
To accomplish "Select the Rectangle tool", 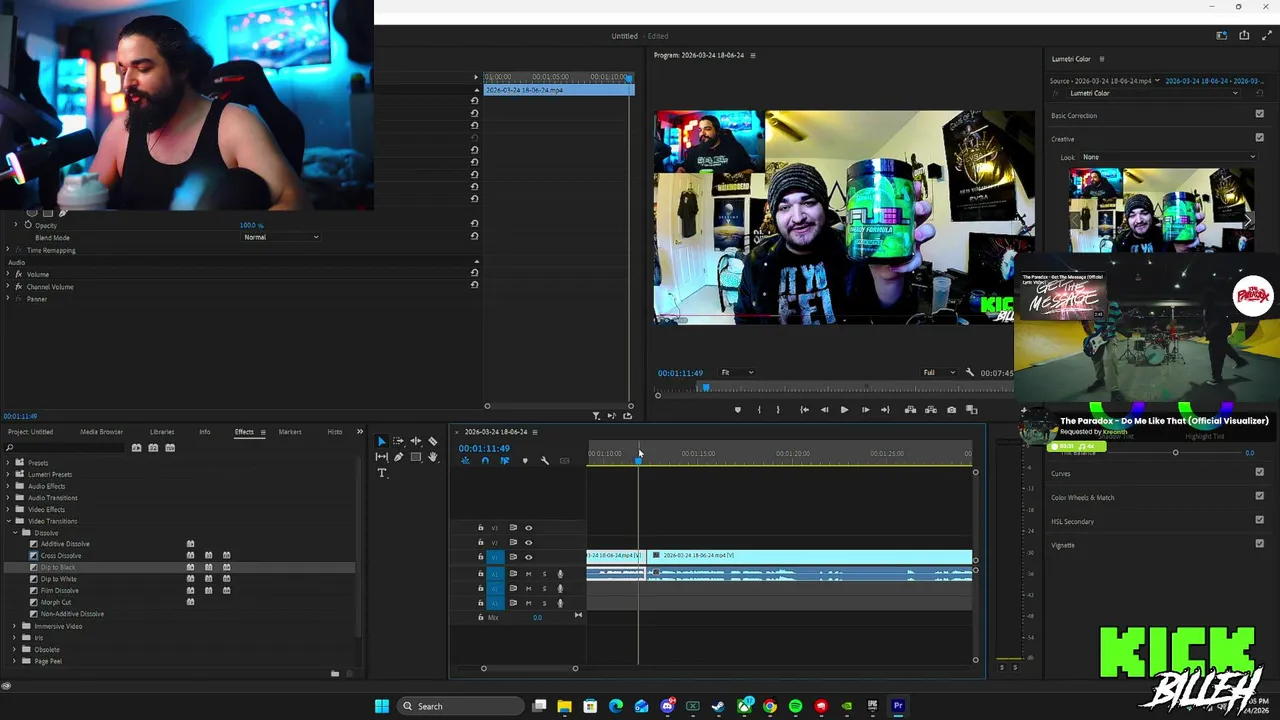I will click(x=416, y=457).
